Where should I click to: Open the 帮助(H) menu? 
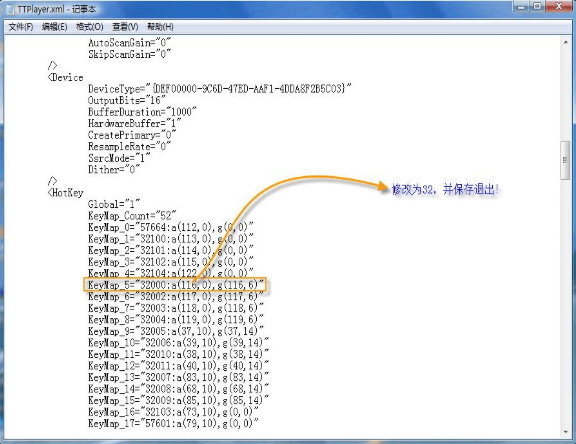160,27
